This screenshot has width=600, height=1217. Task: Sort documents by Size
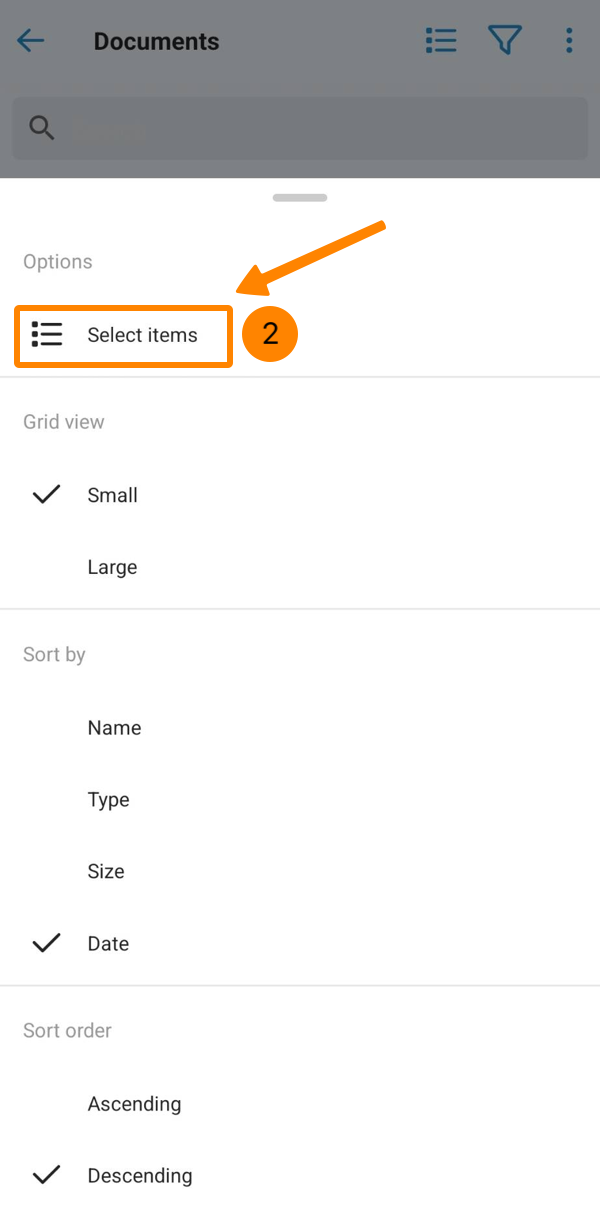click(x=106, y=872)
